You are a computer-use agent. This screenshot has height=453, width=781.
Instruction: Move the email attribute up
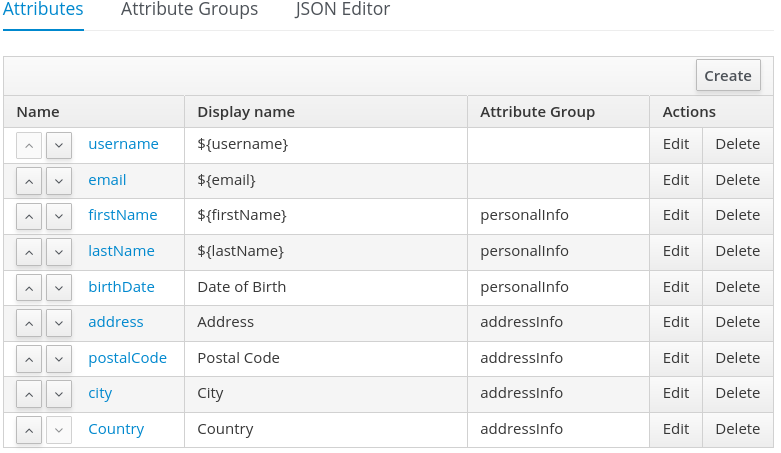(29, 181)
